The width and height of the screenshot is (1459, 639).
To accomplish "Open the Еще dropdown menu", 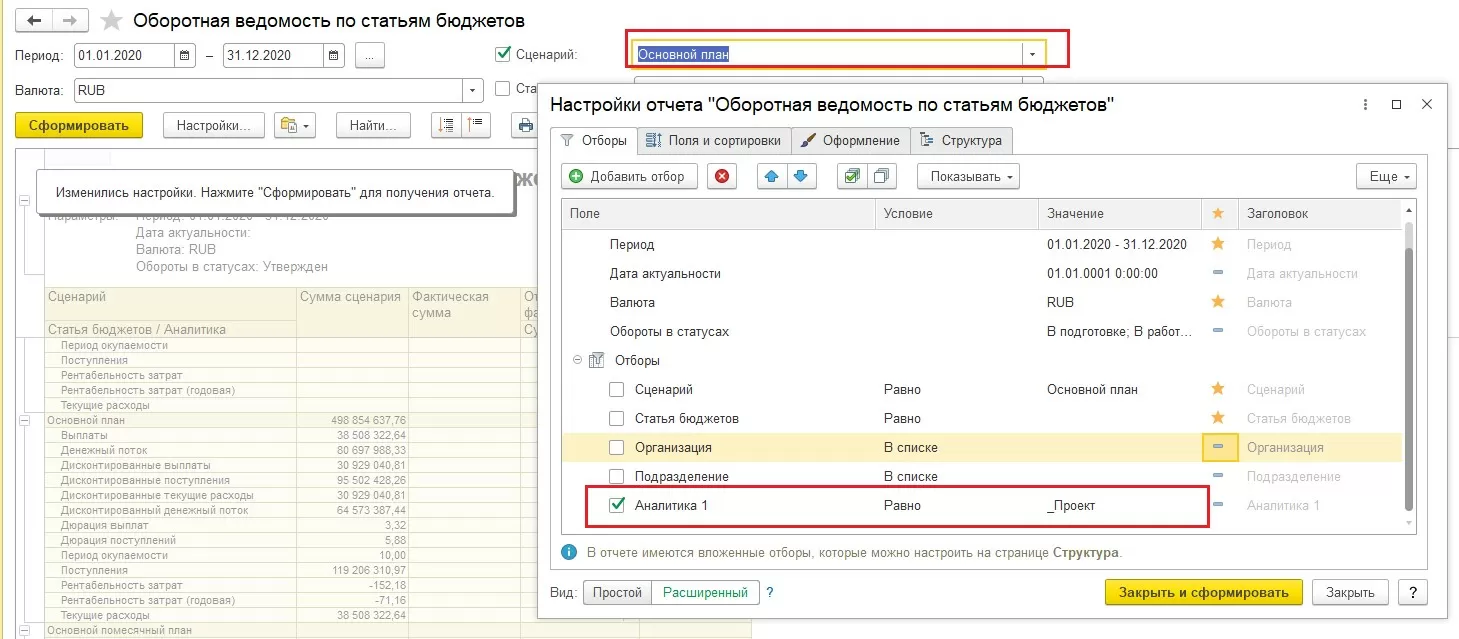I will [1386, 176].
